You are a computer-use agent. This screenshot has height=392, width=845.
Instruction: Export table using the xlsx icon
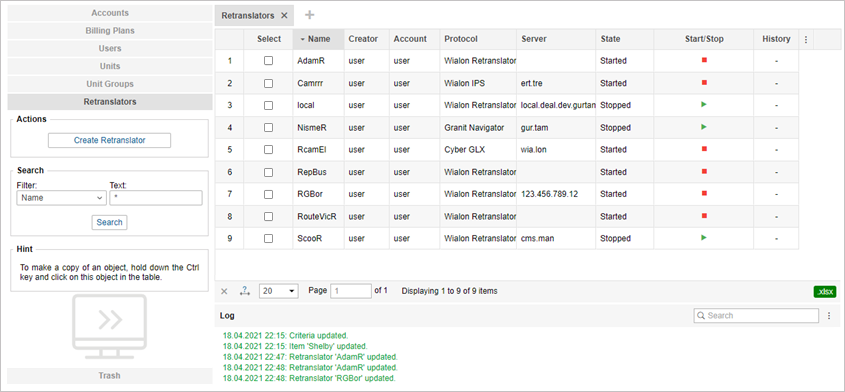(x=825, y=292)
